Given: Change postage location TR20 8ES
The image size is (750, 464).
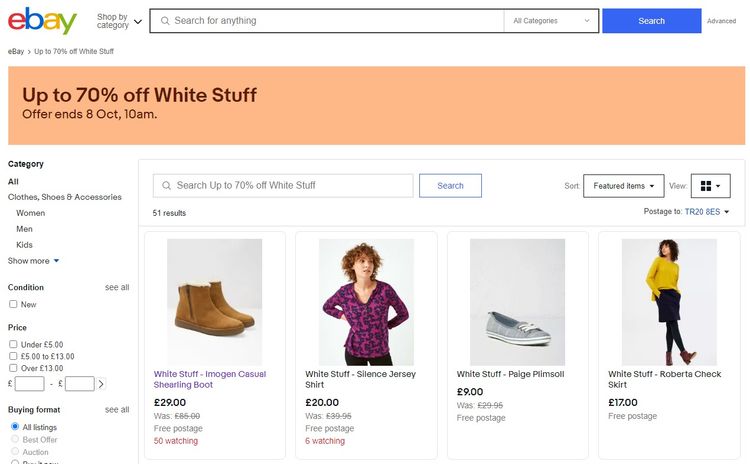Looking at the screenshot, I should pos(706,212).
